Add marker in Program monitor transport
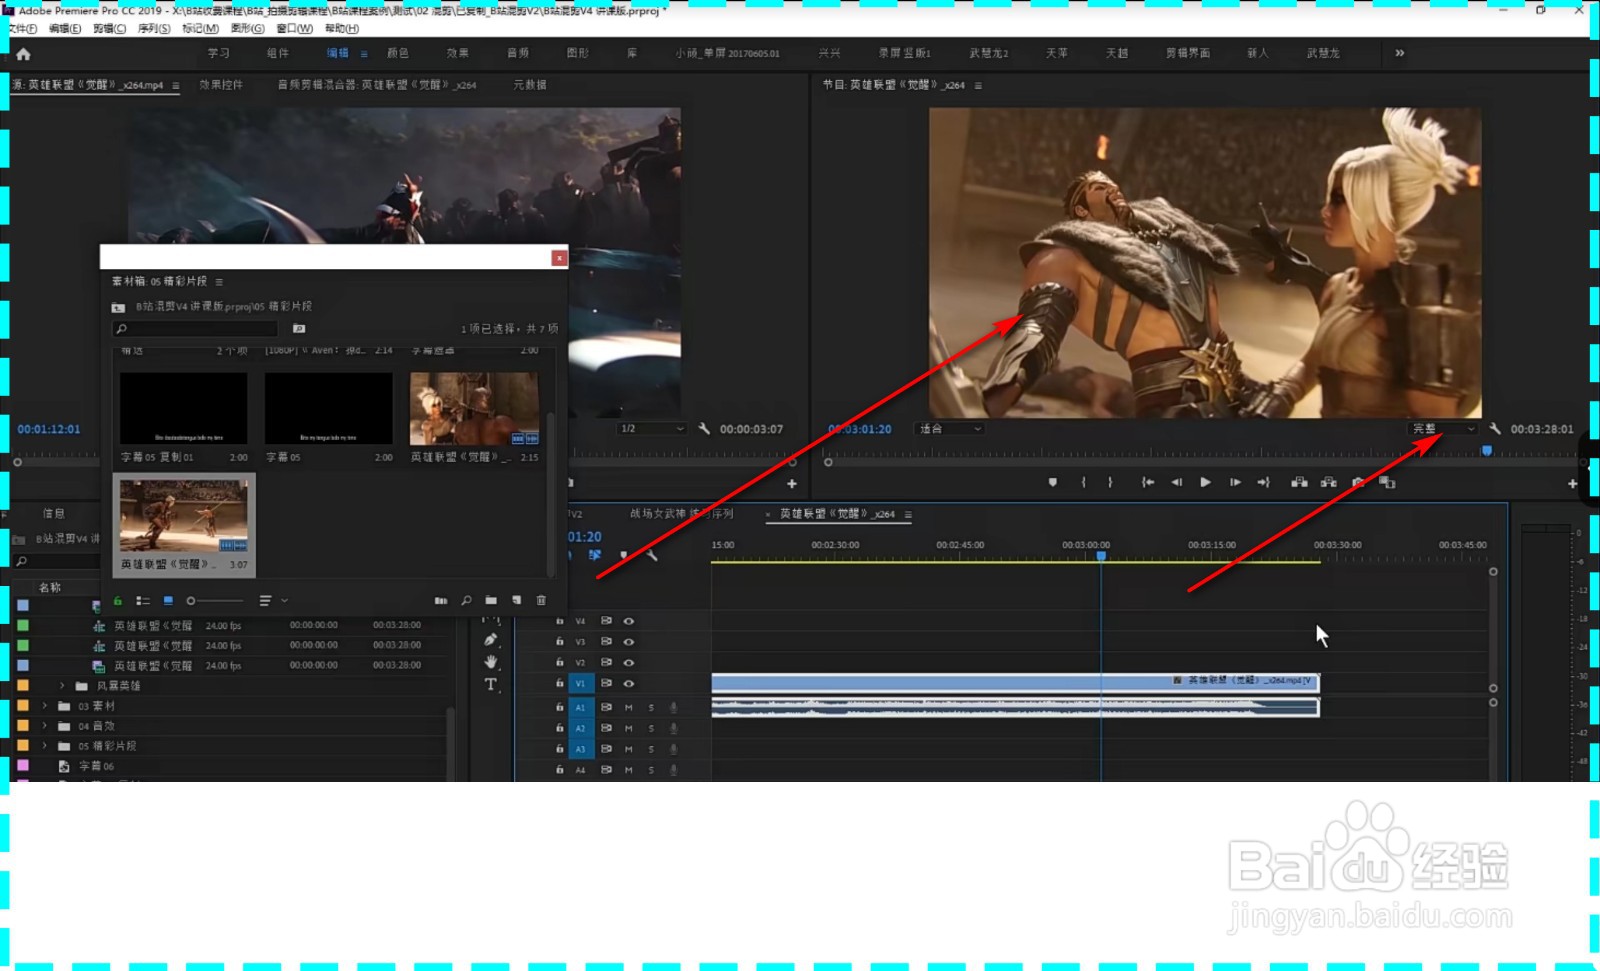1600x971 pixels. [x=1052, y=482]
